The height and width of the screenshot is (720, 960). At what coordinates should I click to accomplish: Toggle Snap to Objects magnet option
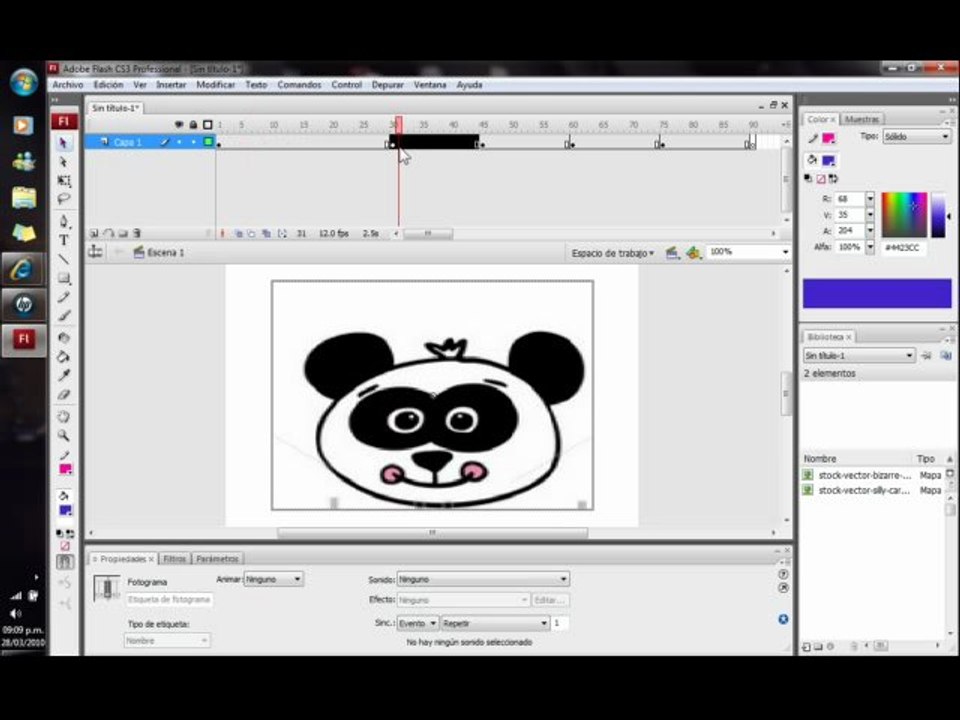point(65,561)
